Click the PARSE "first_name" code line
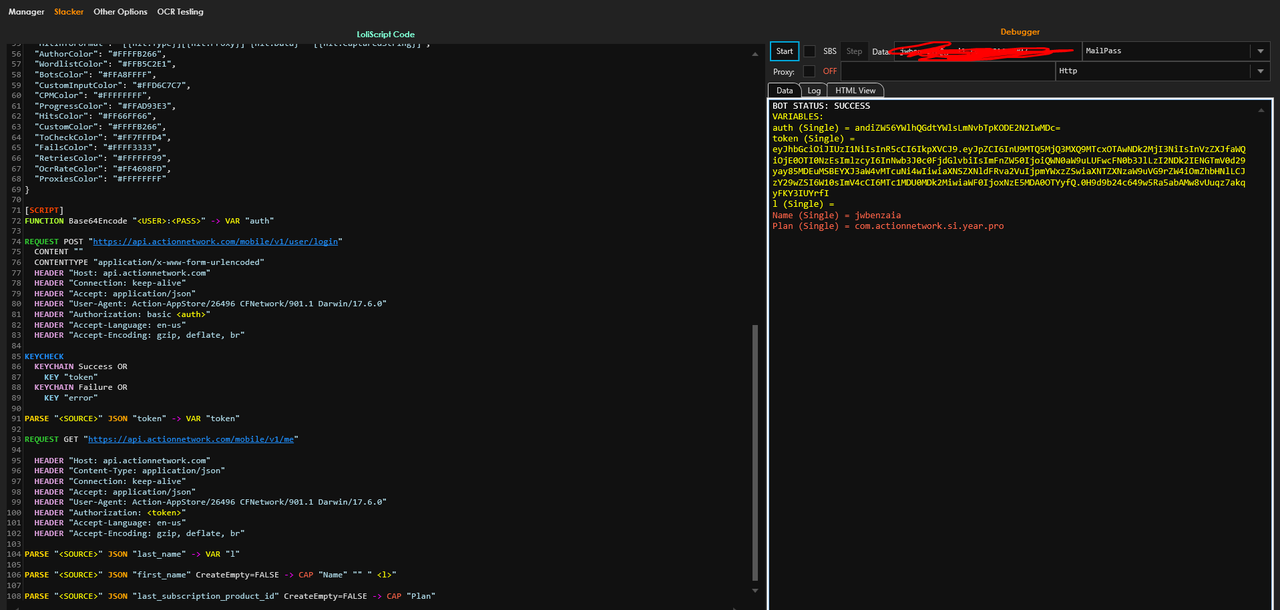This screenshot has height=610, width=1280. tap(211, 574)
